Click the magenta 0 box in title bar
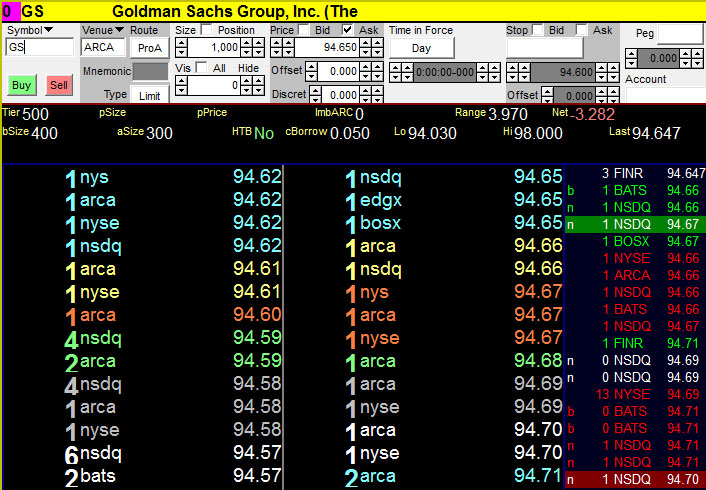This screenshot has width=706, height=490. click(x=10, y=11)
